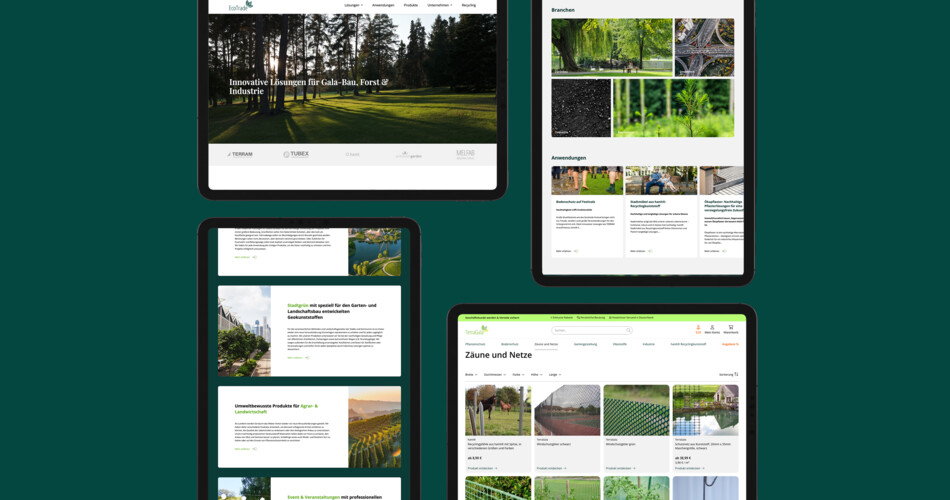Expand the Durchmesser filter dropdown
The image size is (950, 500).
coord(494,375)
